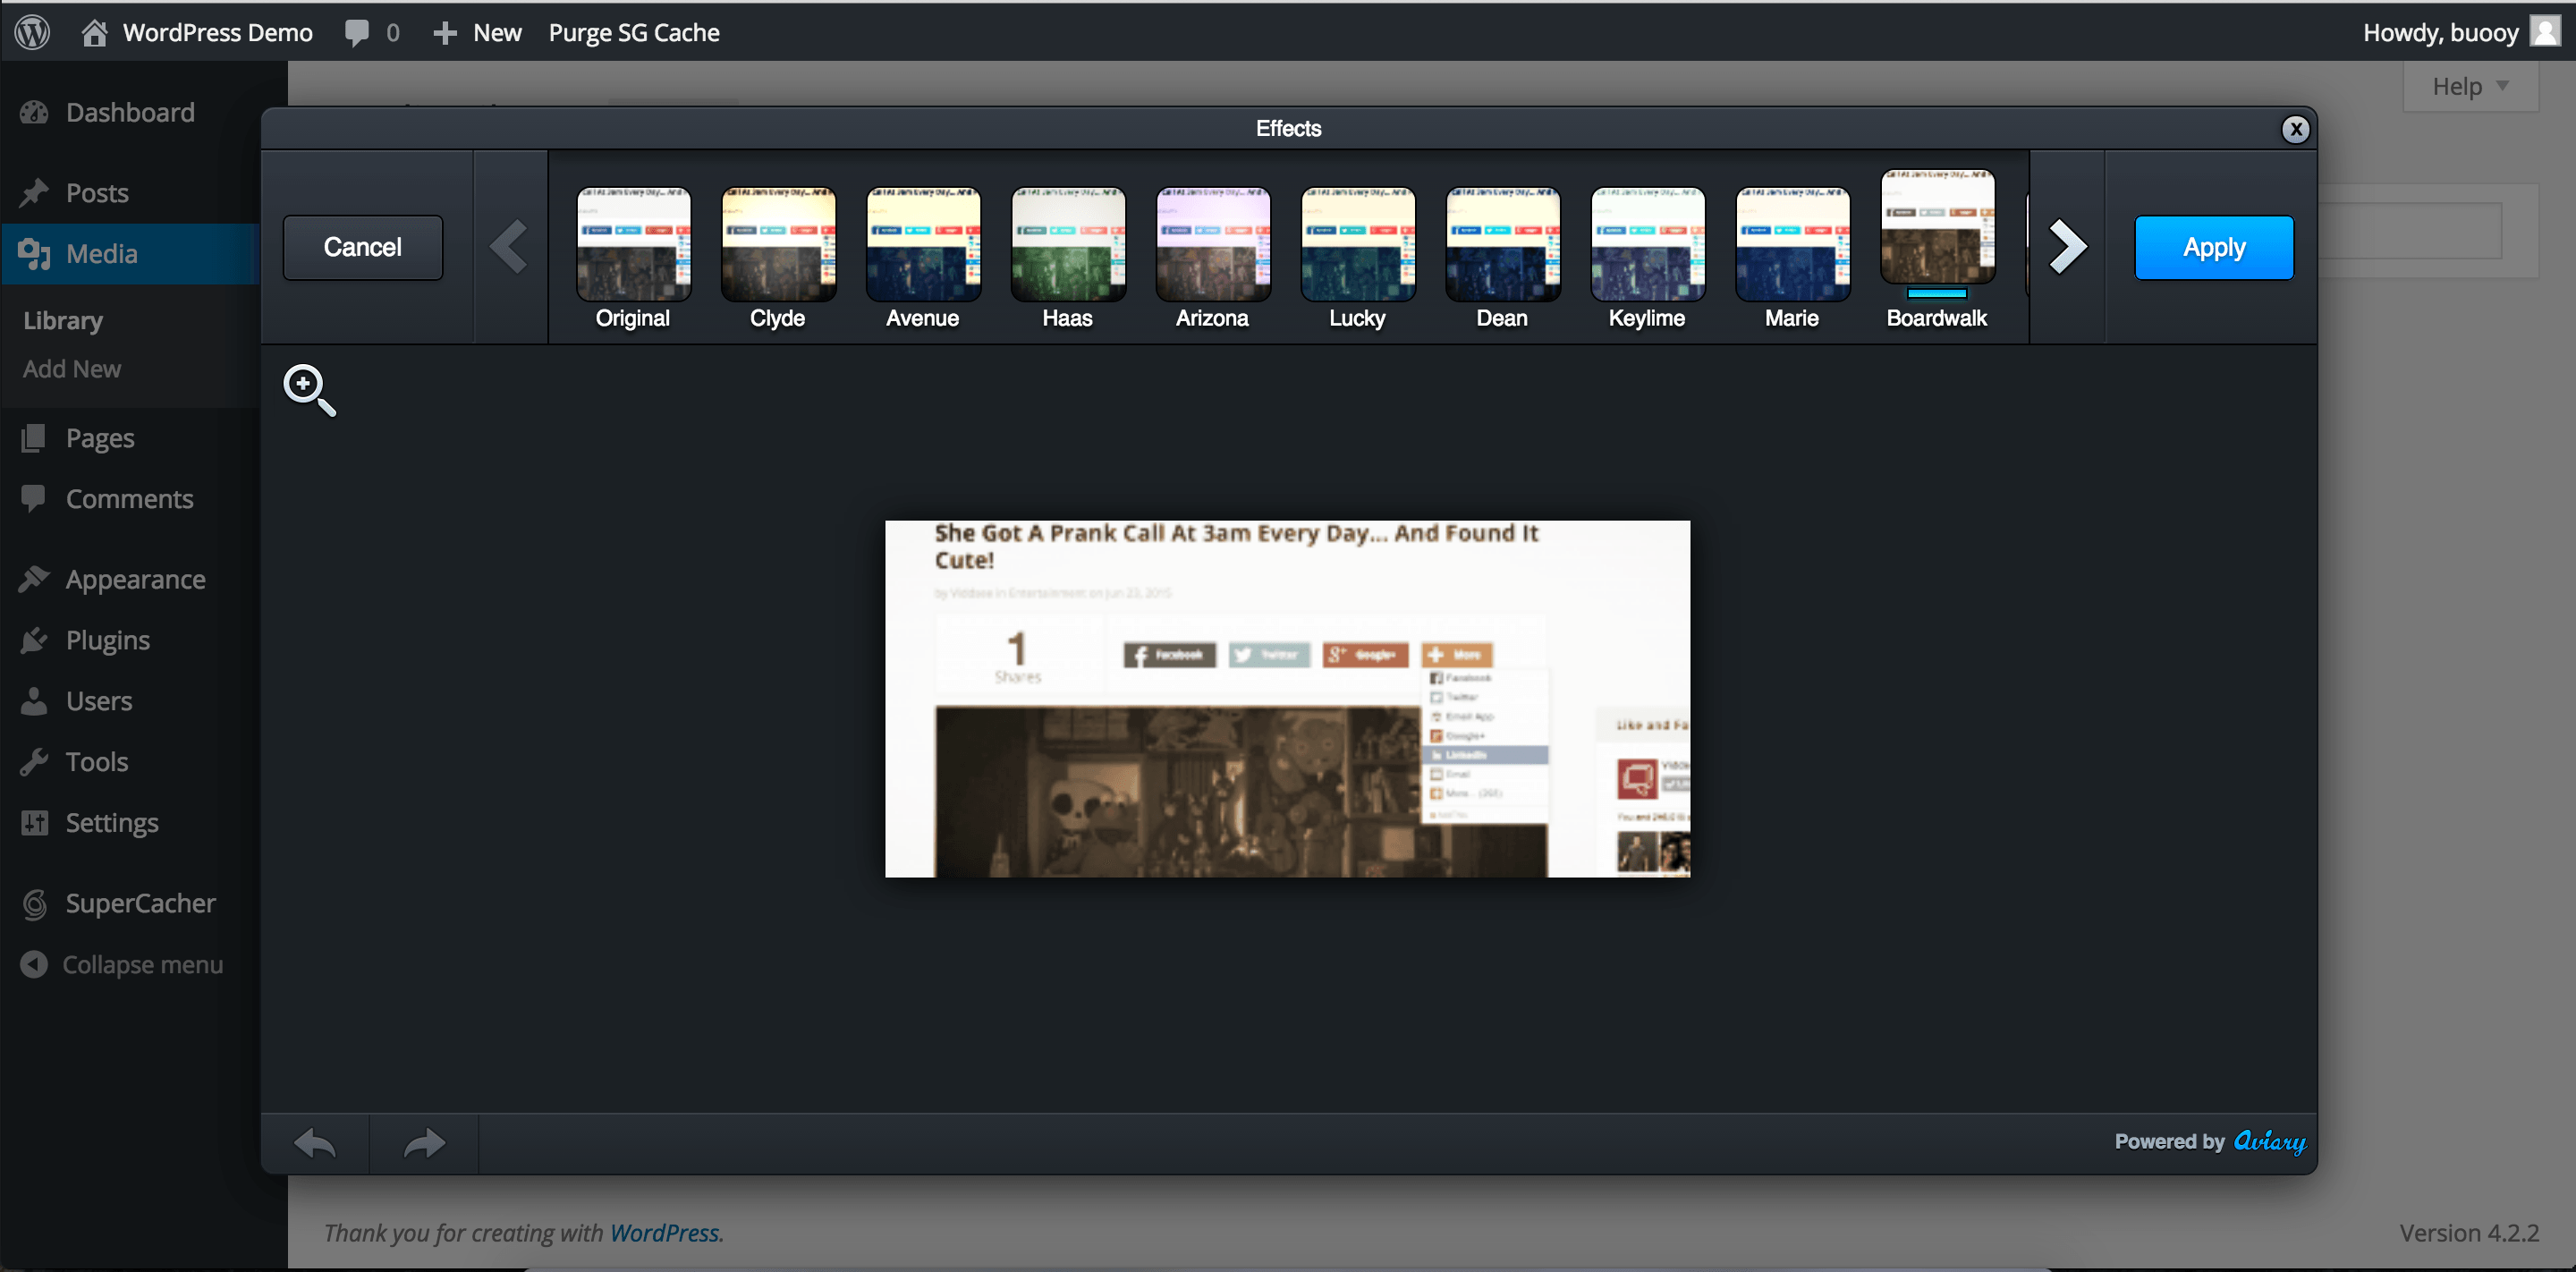Click the Dashboard gauge icon
2576x1272 pixels.
pos(34,112)
